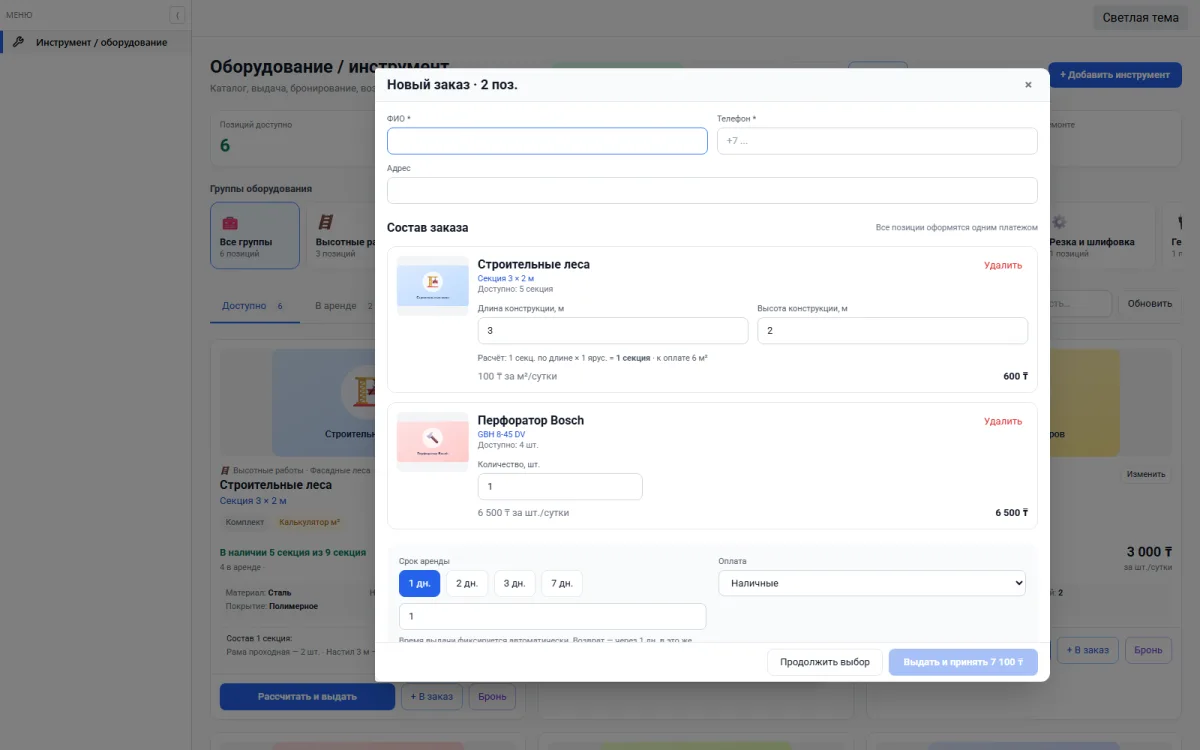Click Бронь on Строительные леса card
This screenshot has width=1200, height=750.
492,696
